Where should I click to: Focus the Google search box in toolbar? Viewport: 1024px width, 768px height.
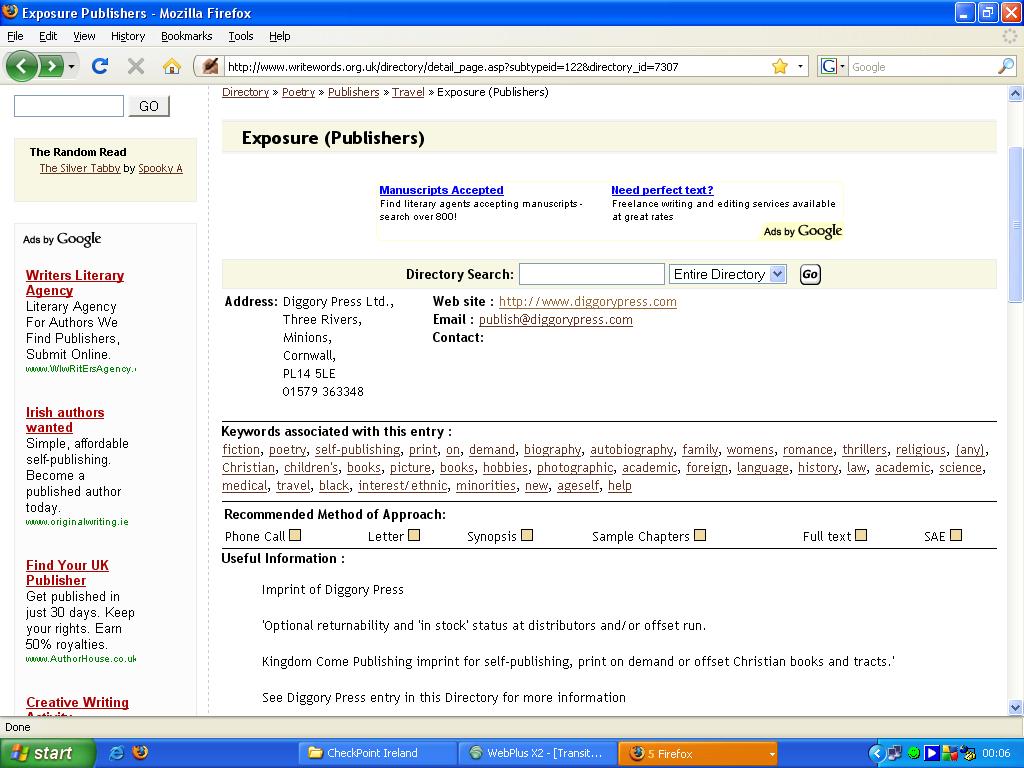click(x=922, y=67)
